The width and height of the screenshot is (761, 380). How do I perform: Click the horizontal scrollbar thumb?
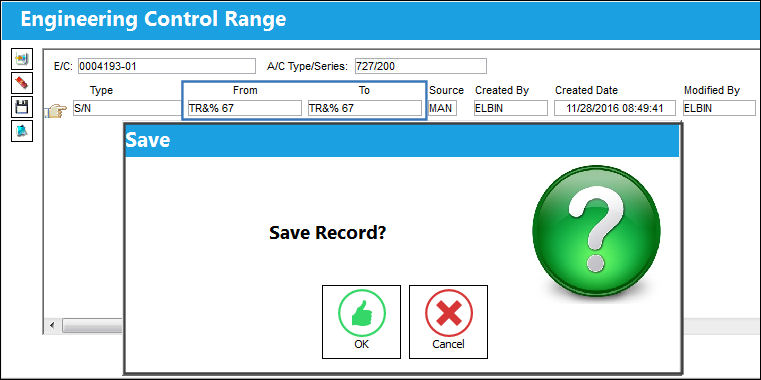[x=92, y=325]
